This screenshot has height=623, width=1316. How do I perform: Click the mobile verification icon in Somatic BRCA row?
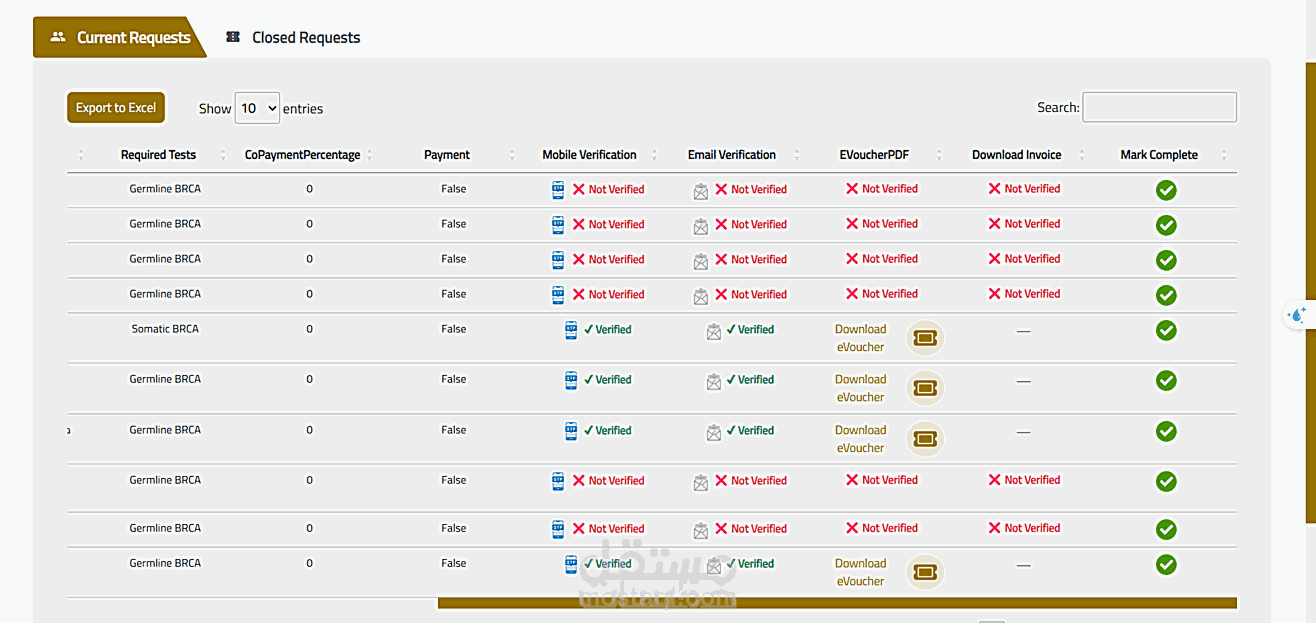(571, 330)
